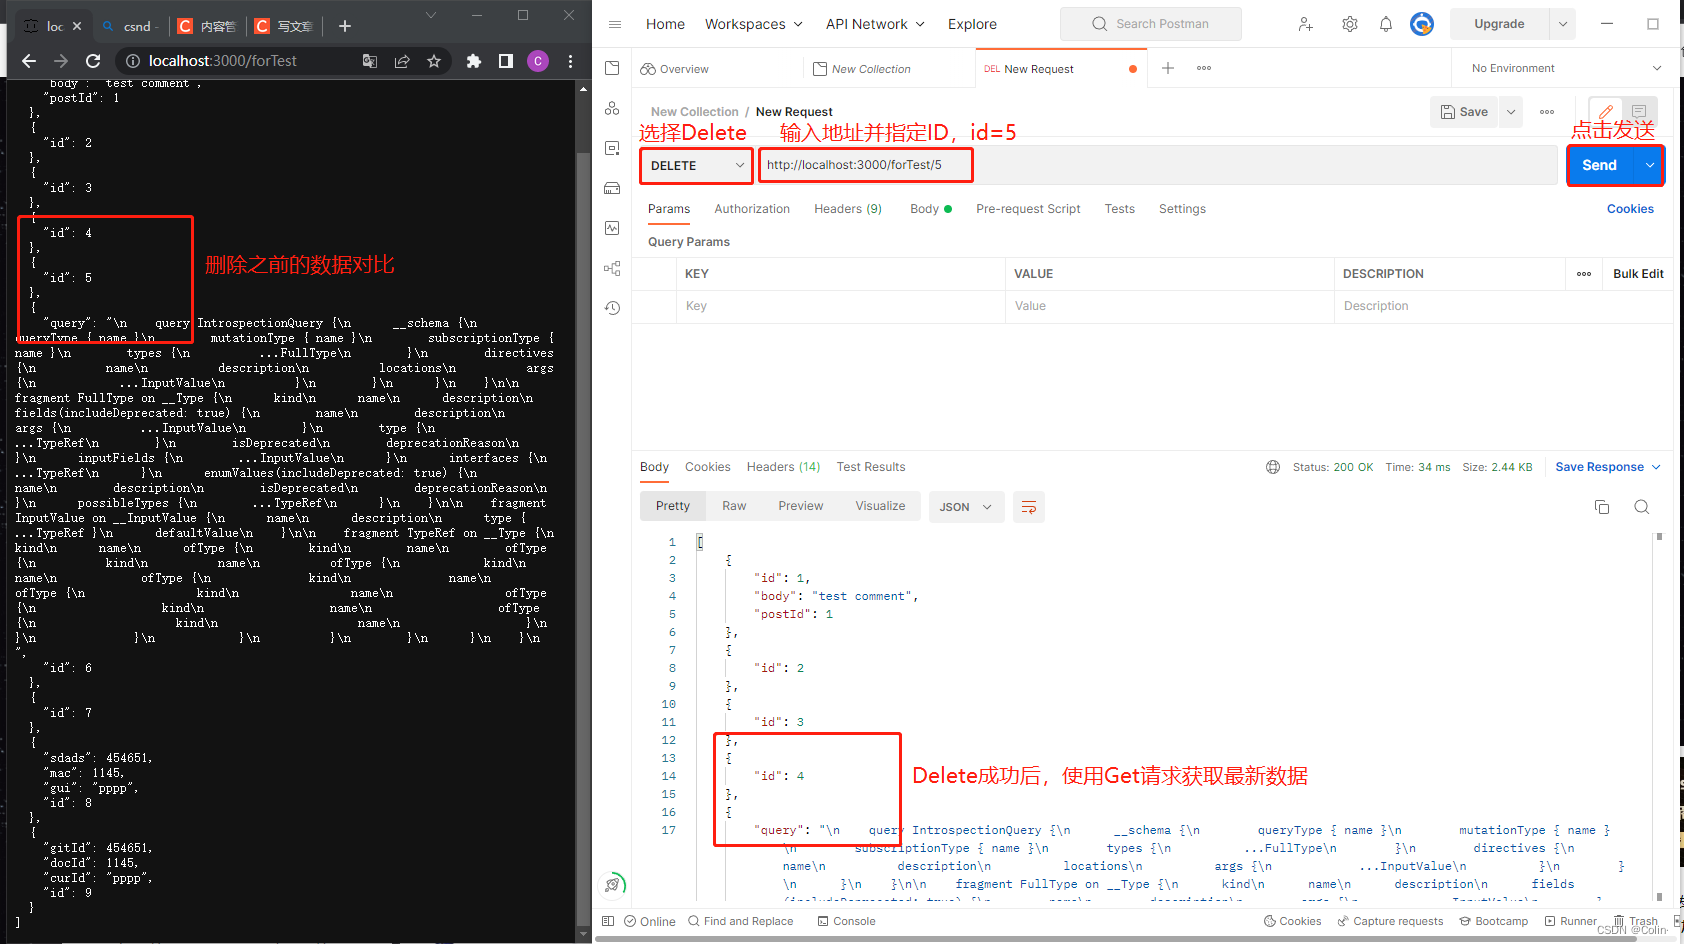Screen dimensions: 1684x944
Task: Expand API Network menu
Action: pyautogui.click(x=875, y=24)
